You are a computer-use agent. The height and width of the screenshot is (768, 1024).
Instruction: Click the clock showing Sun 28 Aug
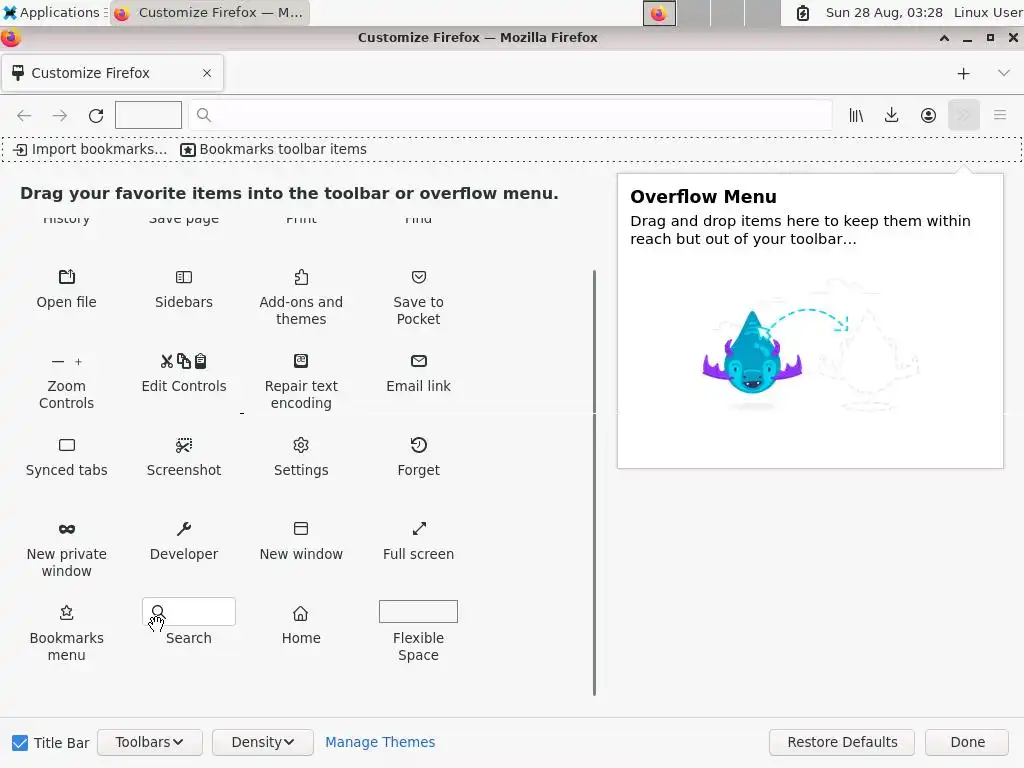tap(884, 12)
